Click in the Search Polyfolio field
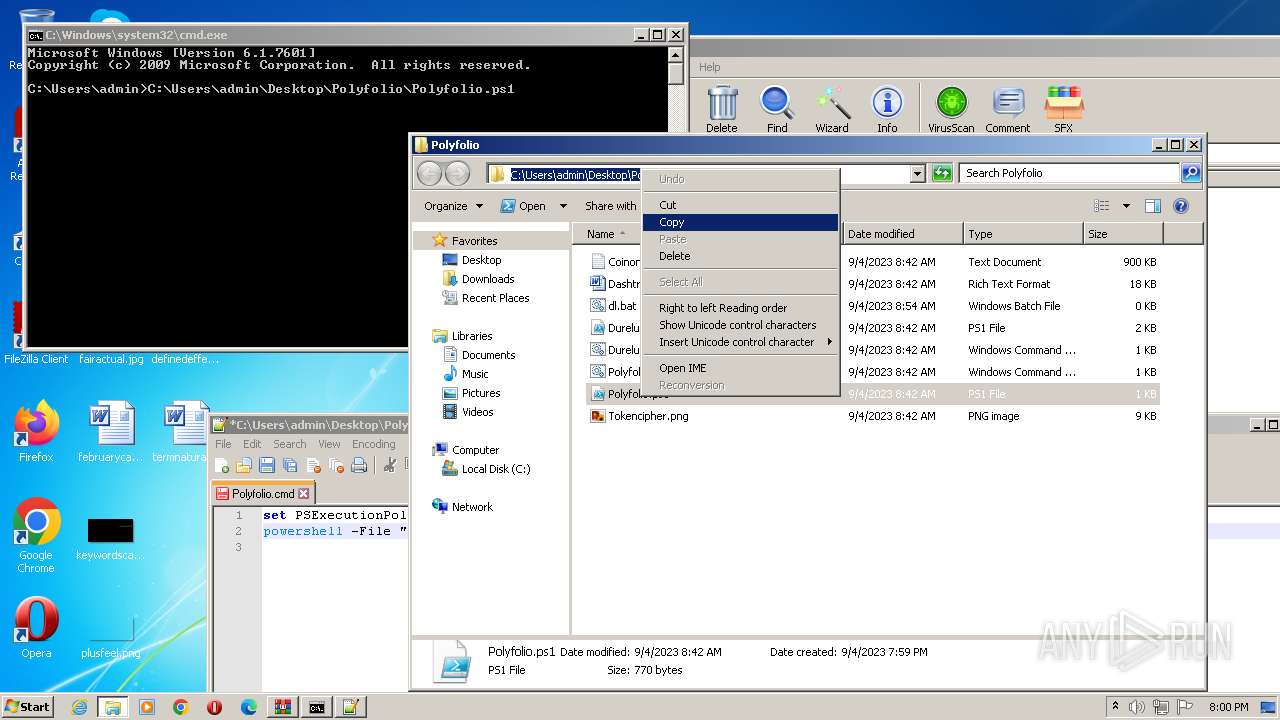The image size is (1280, 720). [1069, 173]
